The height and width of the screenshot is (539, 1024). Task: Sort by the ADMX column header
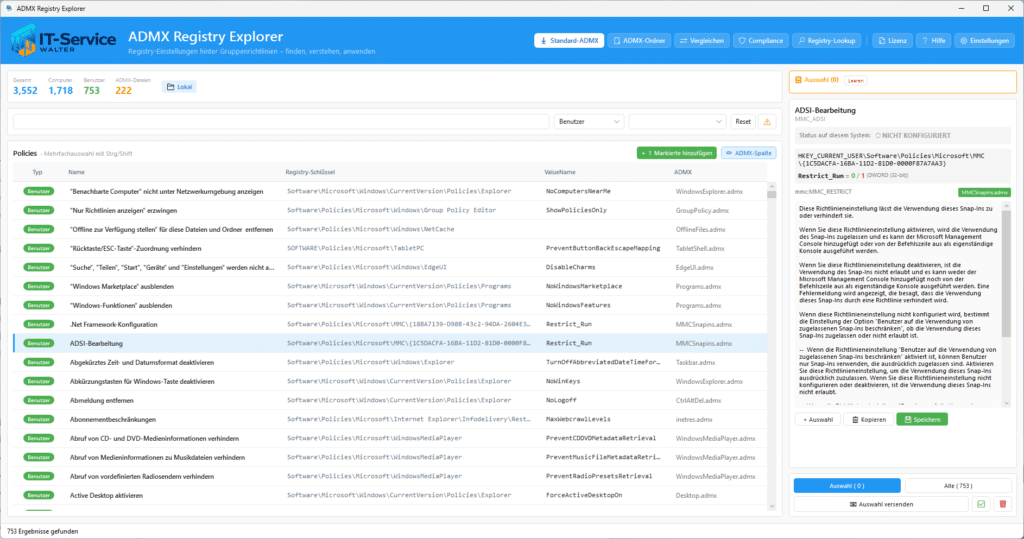(x=682, y=172)
